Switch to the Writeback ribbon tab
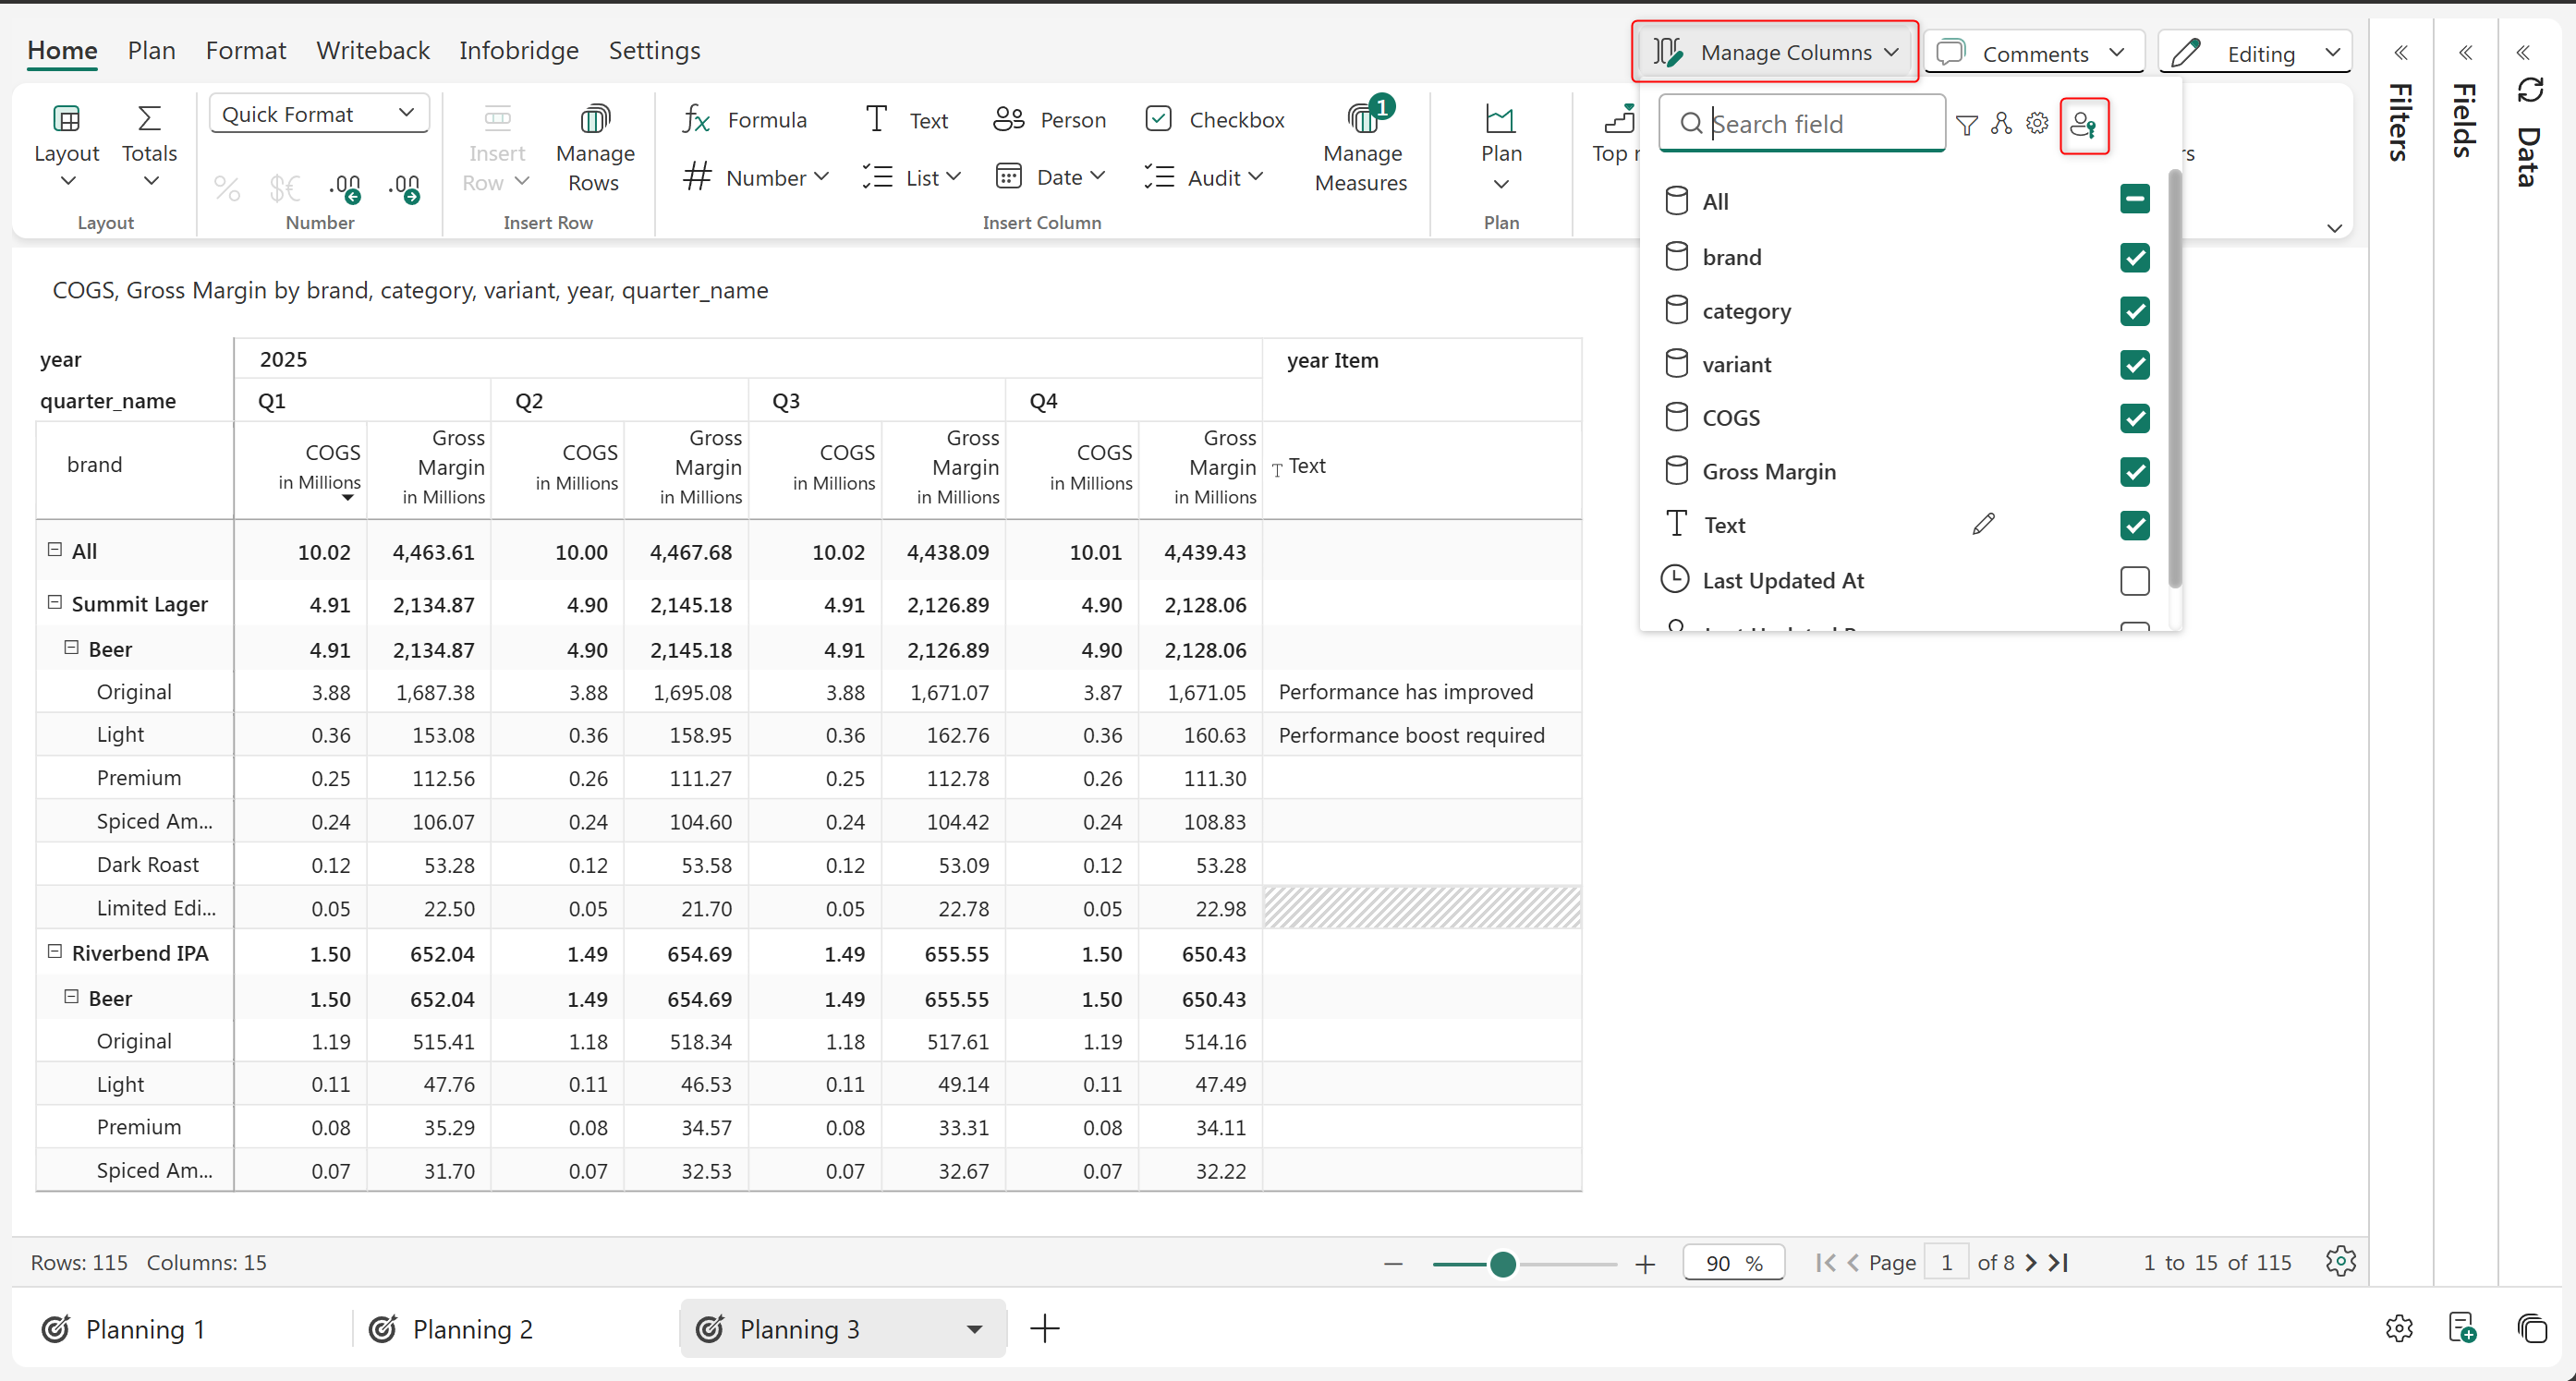The image size is (2576, 1381). pos(372,50)
